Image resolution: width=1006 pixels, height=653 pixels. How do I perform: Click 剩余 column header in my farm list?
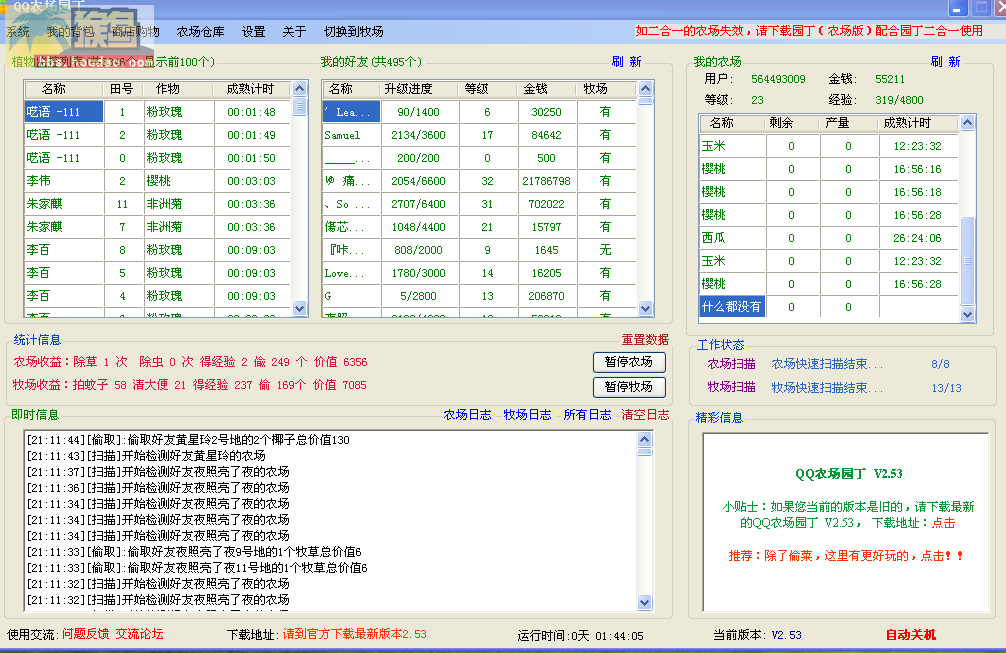[791, 123]
